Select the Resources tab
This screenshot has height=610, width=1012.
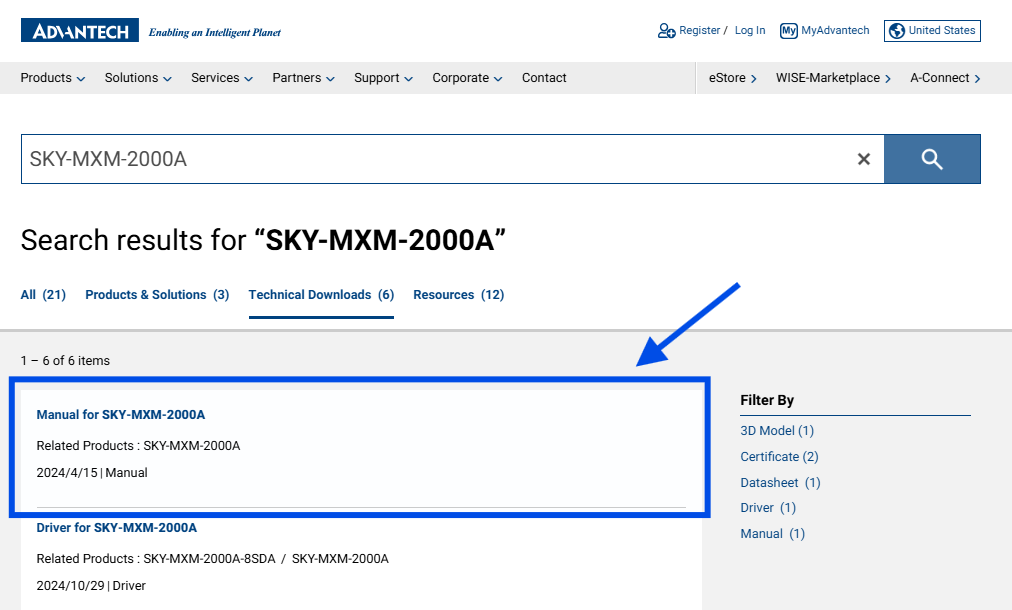click(x=458, y=295)
